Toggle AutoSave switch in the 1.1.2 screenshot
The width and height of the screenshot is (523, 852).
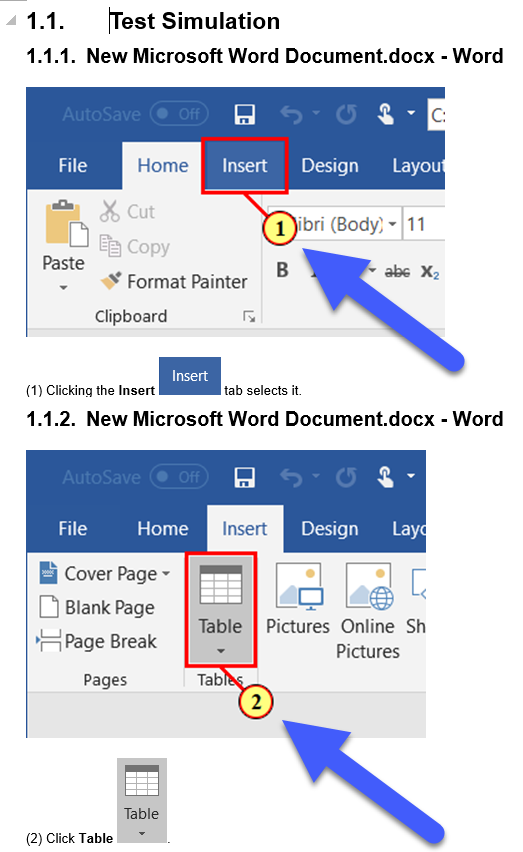179,477
